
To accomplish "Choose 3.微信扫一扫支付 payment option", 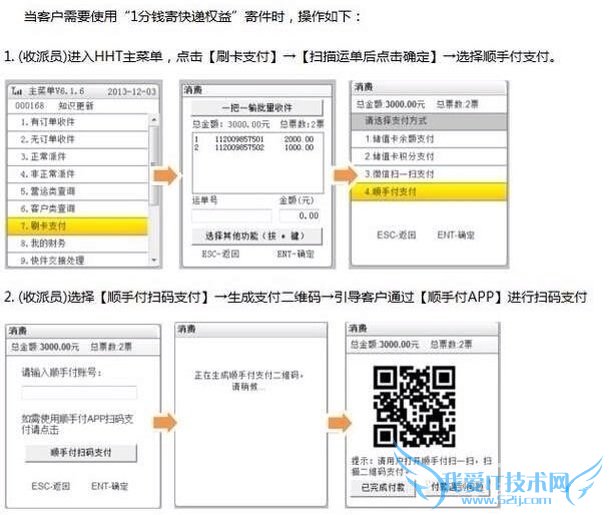I will 429,174.
